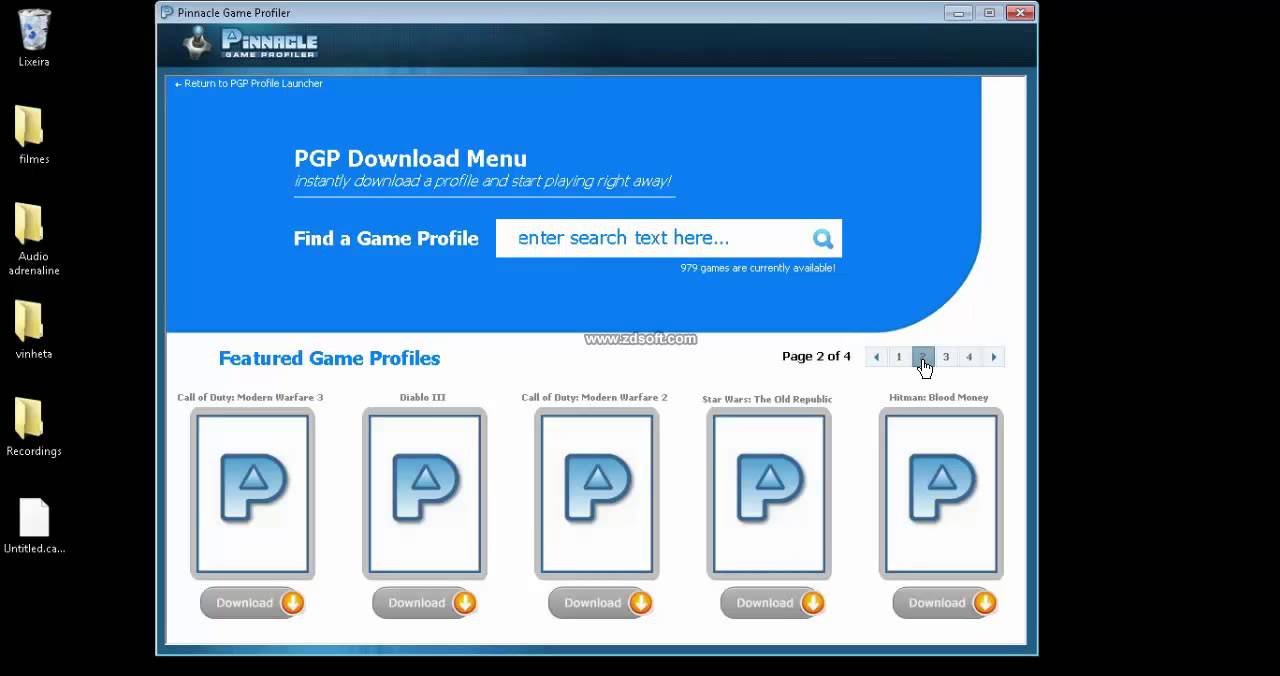Click the Featured Game Profiles heading

[329, 358]
